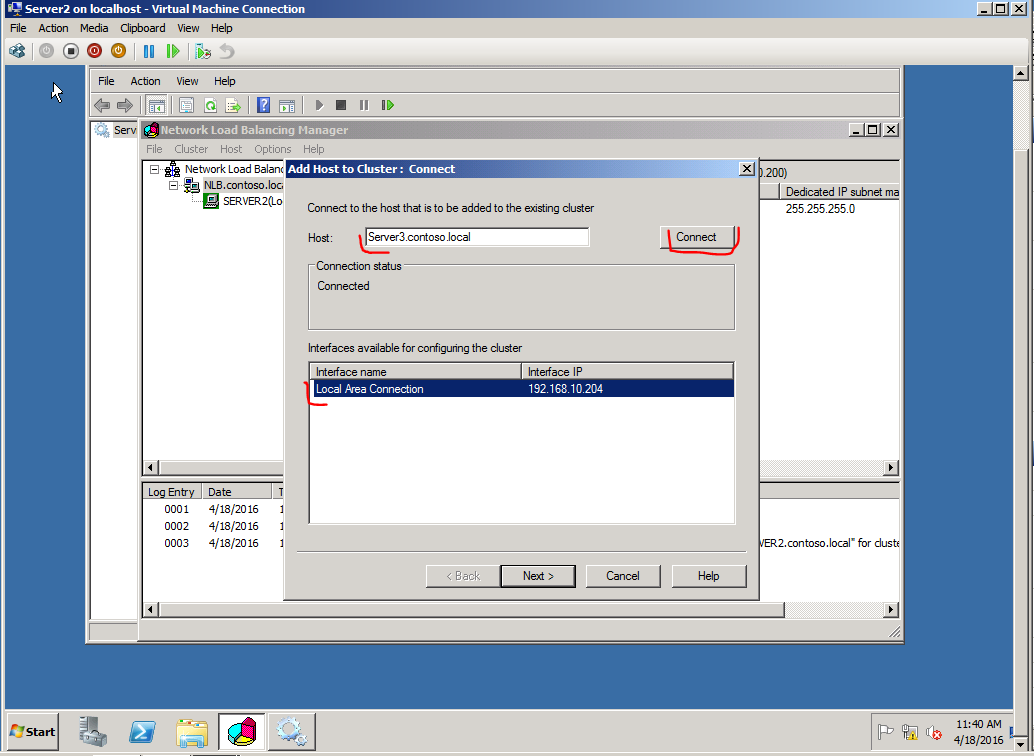The height and width of the screenshot is (756, 1034).
Task: Open View menu of Virtual Machine Connection
Action: 188,28
